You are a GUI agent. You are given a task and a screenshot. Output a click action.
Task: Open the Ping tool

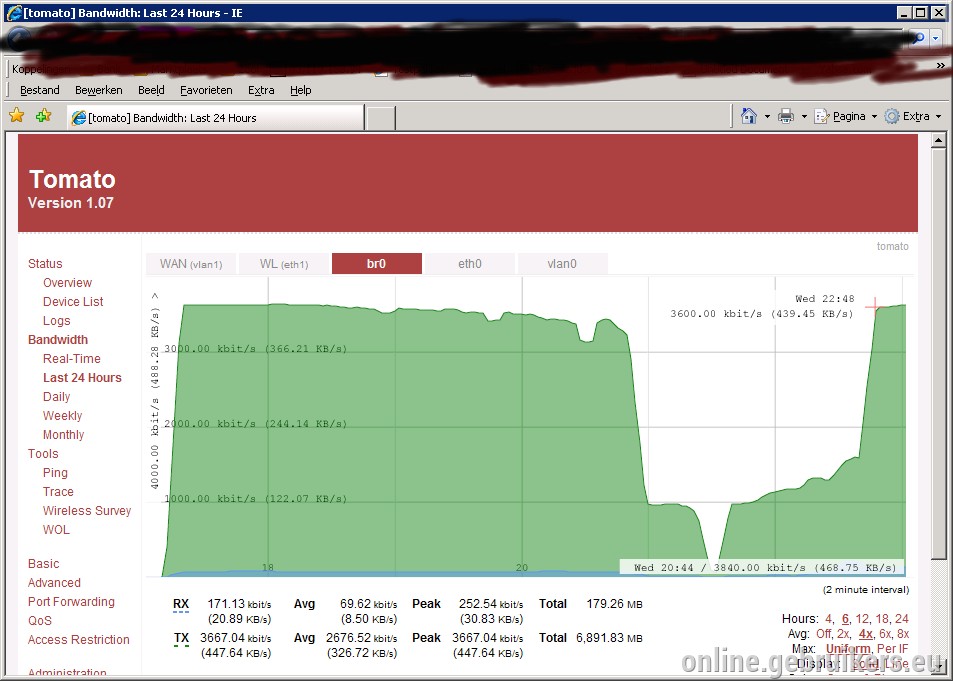(55, 472)
